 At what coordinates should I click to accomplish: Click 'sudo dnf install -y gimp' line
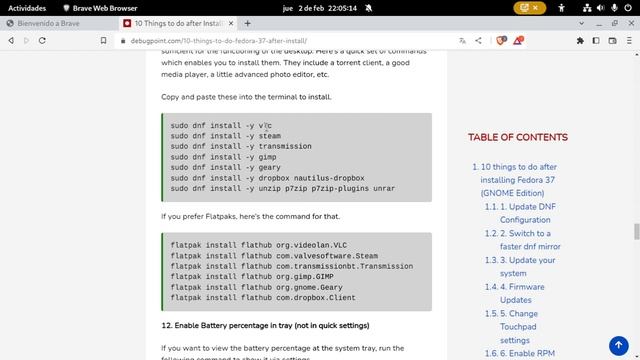click(x=223, y=157)
